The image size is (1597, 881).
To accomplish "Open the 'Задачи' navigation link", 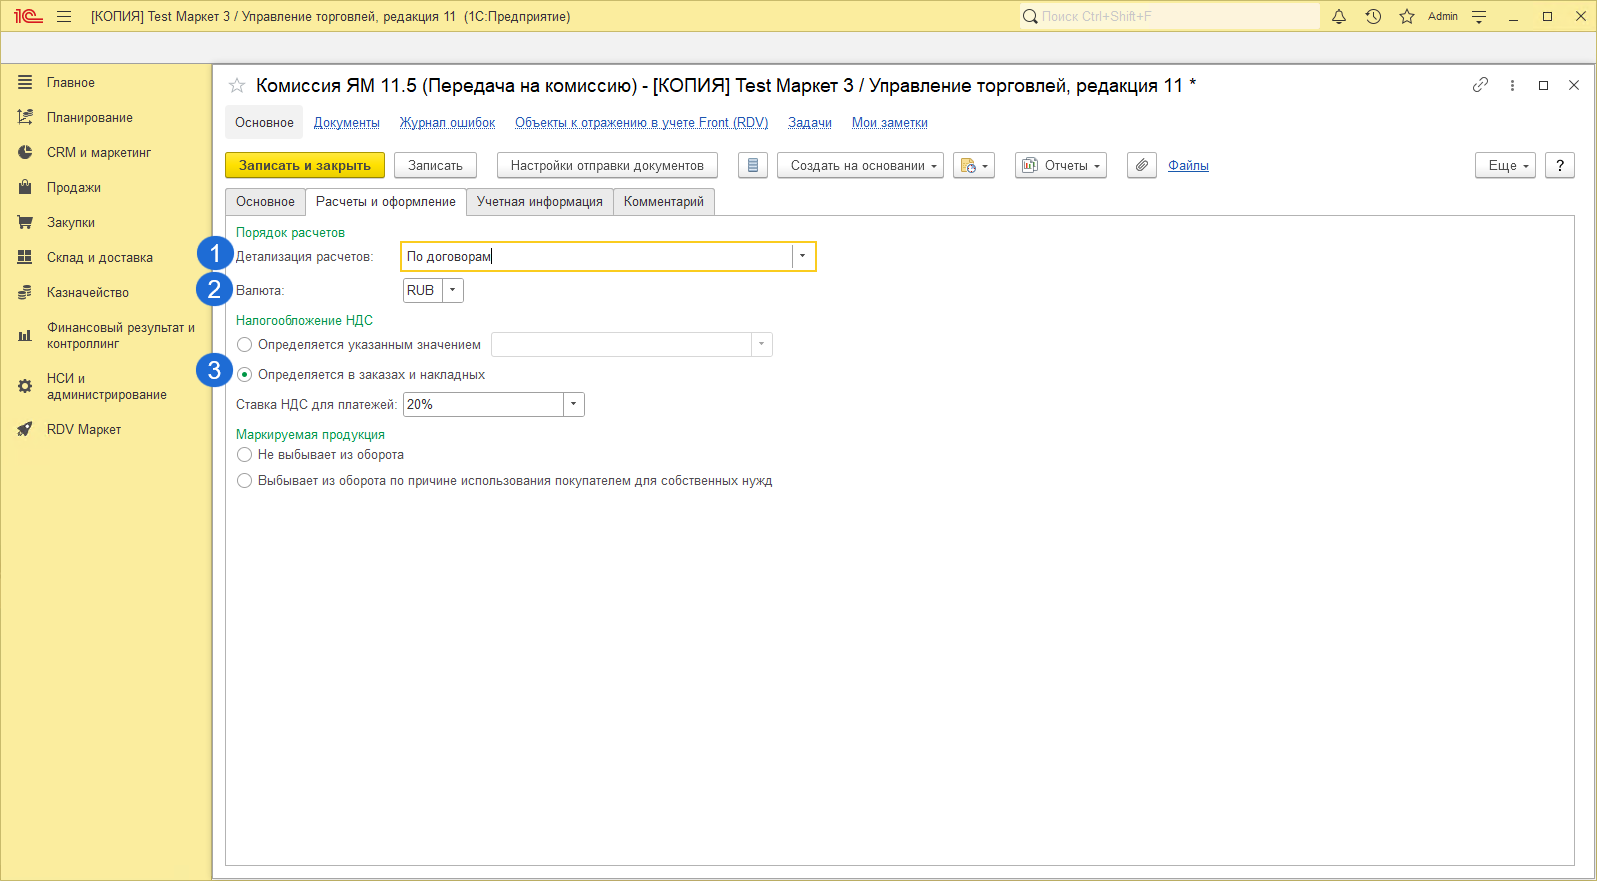I will [810, 123].
